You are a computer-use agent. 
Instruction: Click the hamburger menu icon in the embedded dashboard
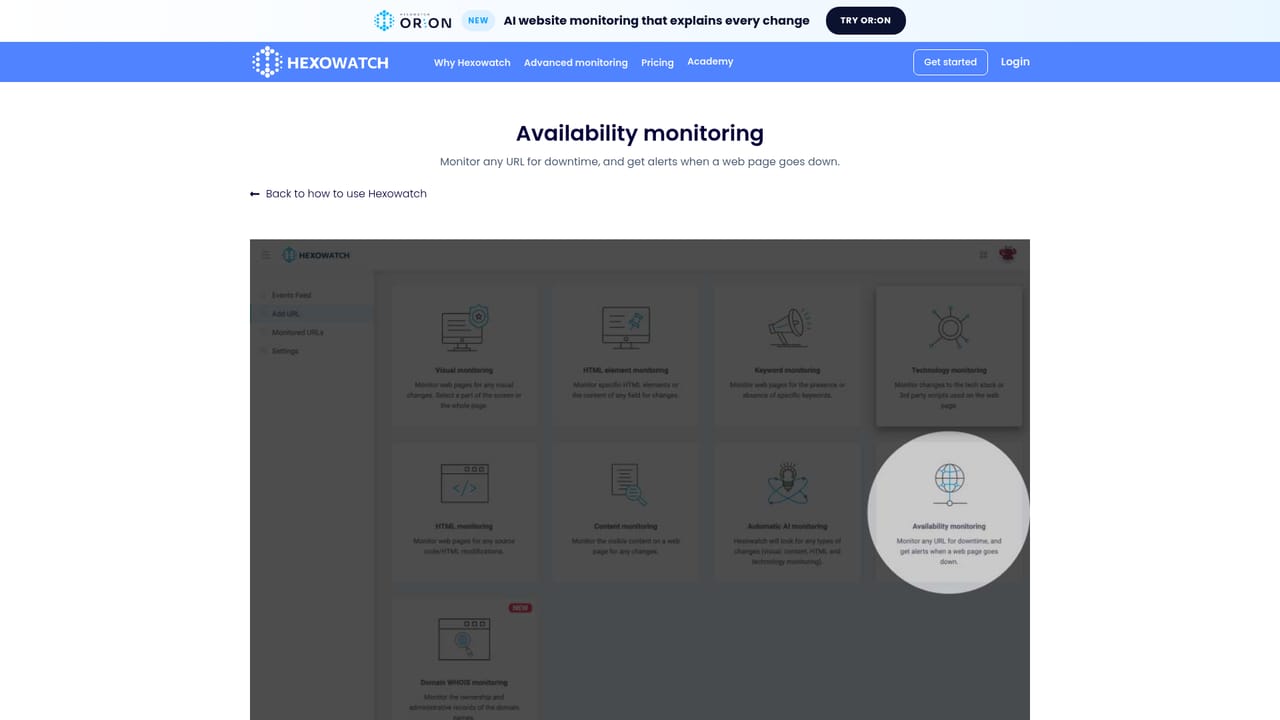coord(266,255)
